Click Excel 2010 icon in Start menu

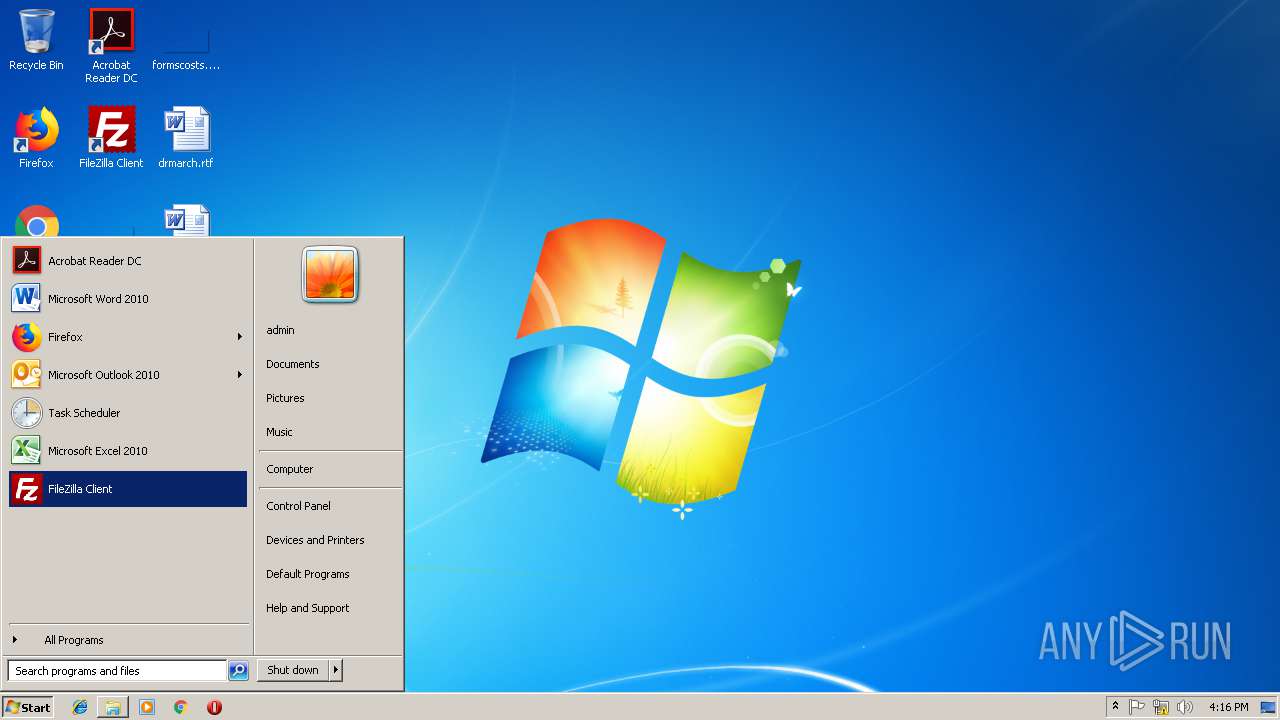pos(26,451)
